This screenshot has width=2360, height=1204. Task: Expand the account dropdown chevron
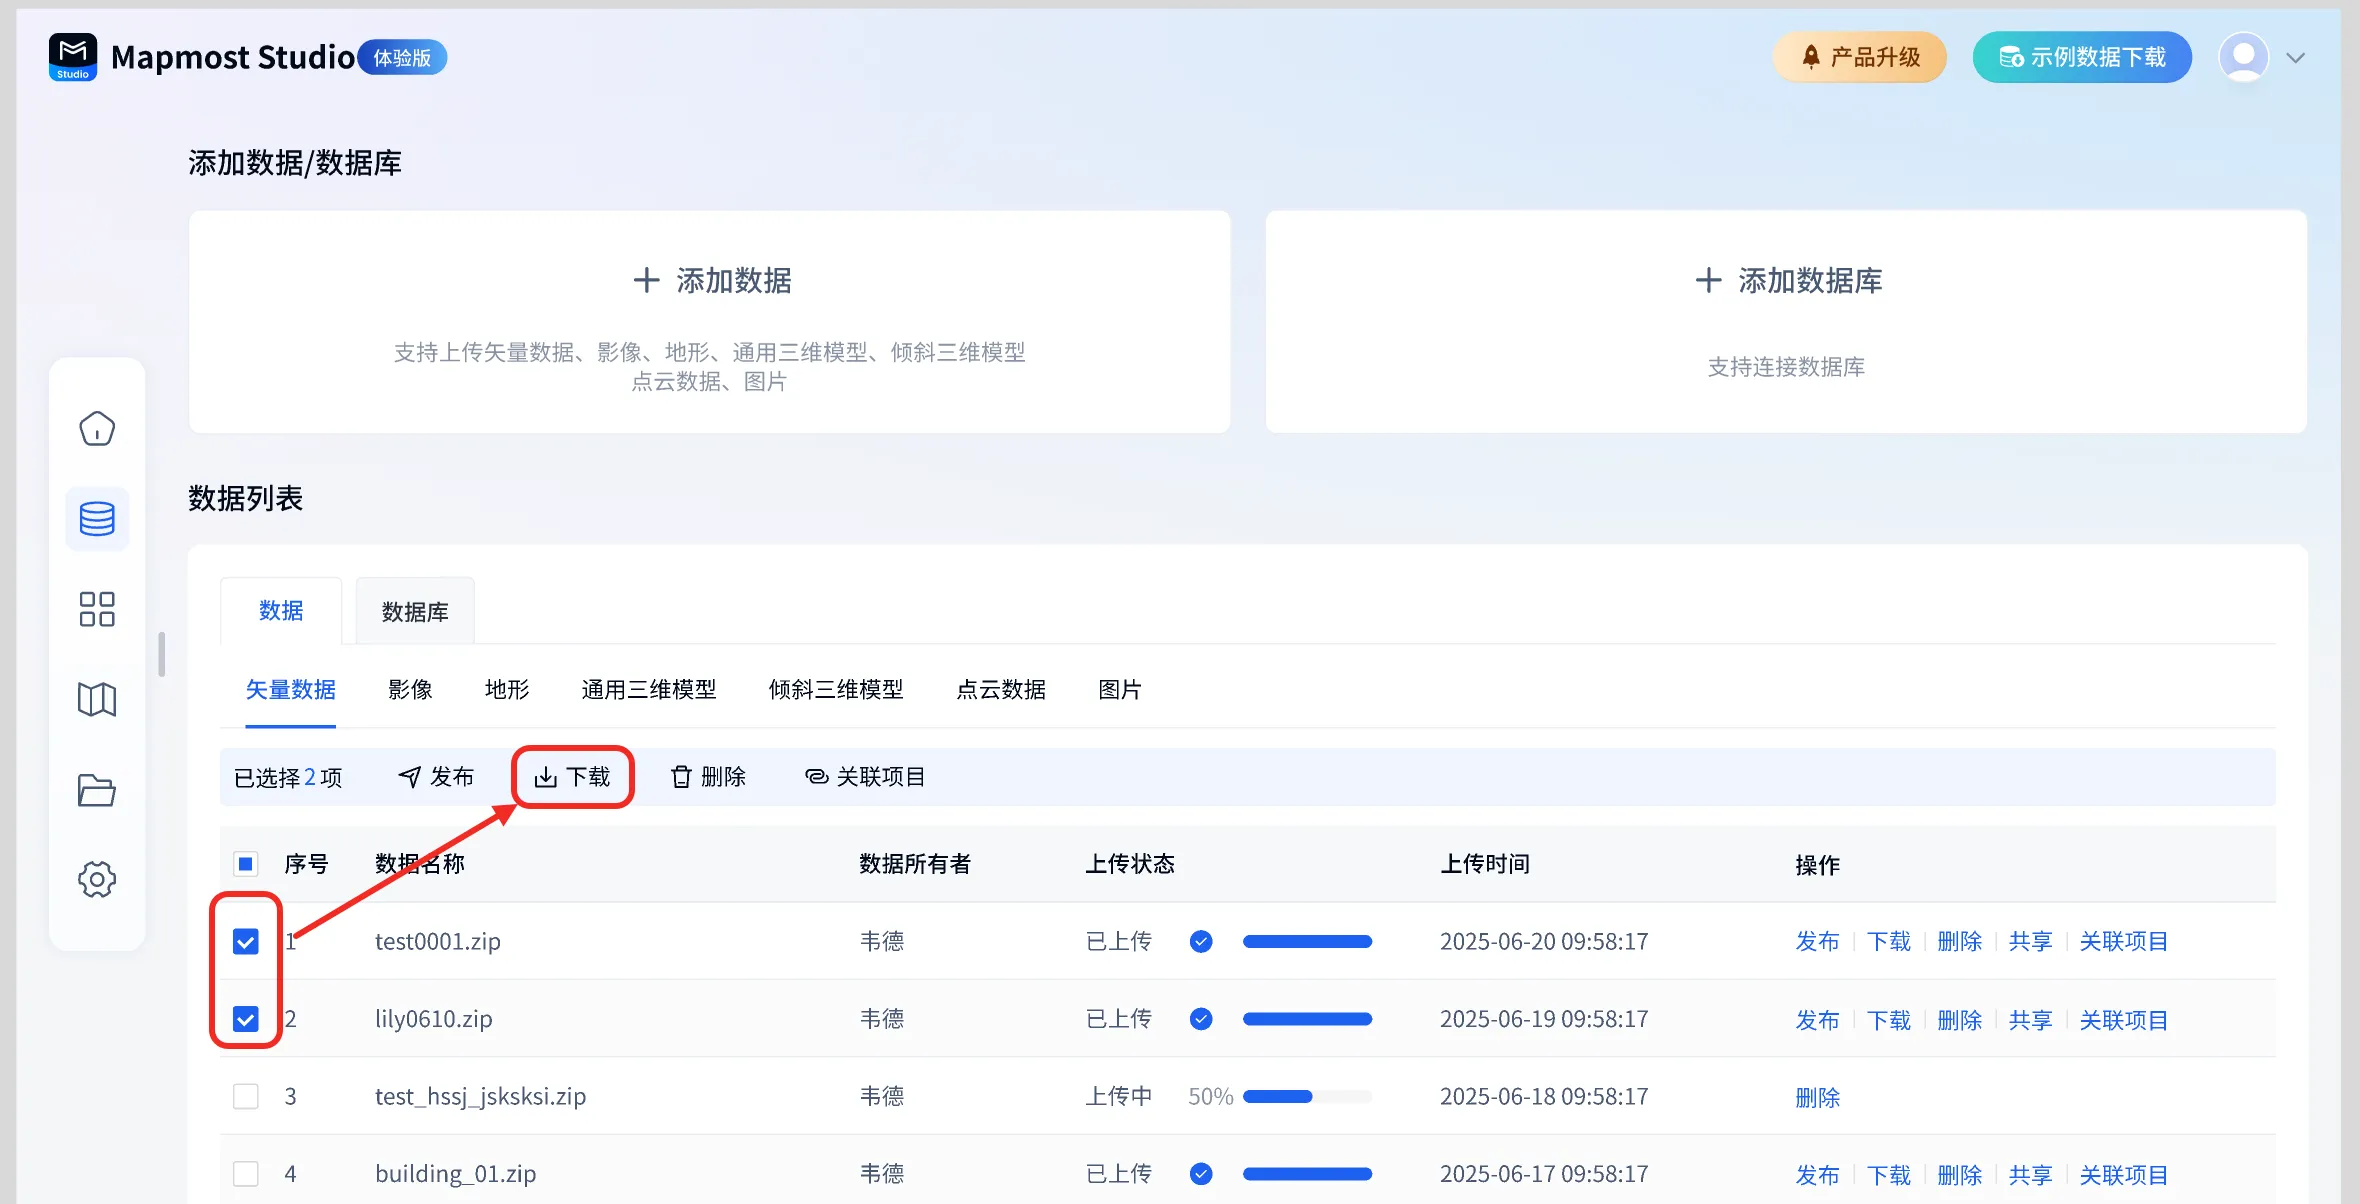click(x=2296, y=58)
